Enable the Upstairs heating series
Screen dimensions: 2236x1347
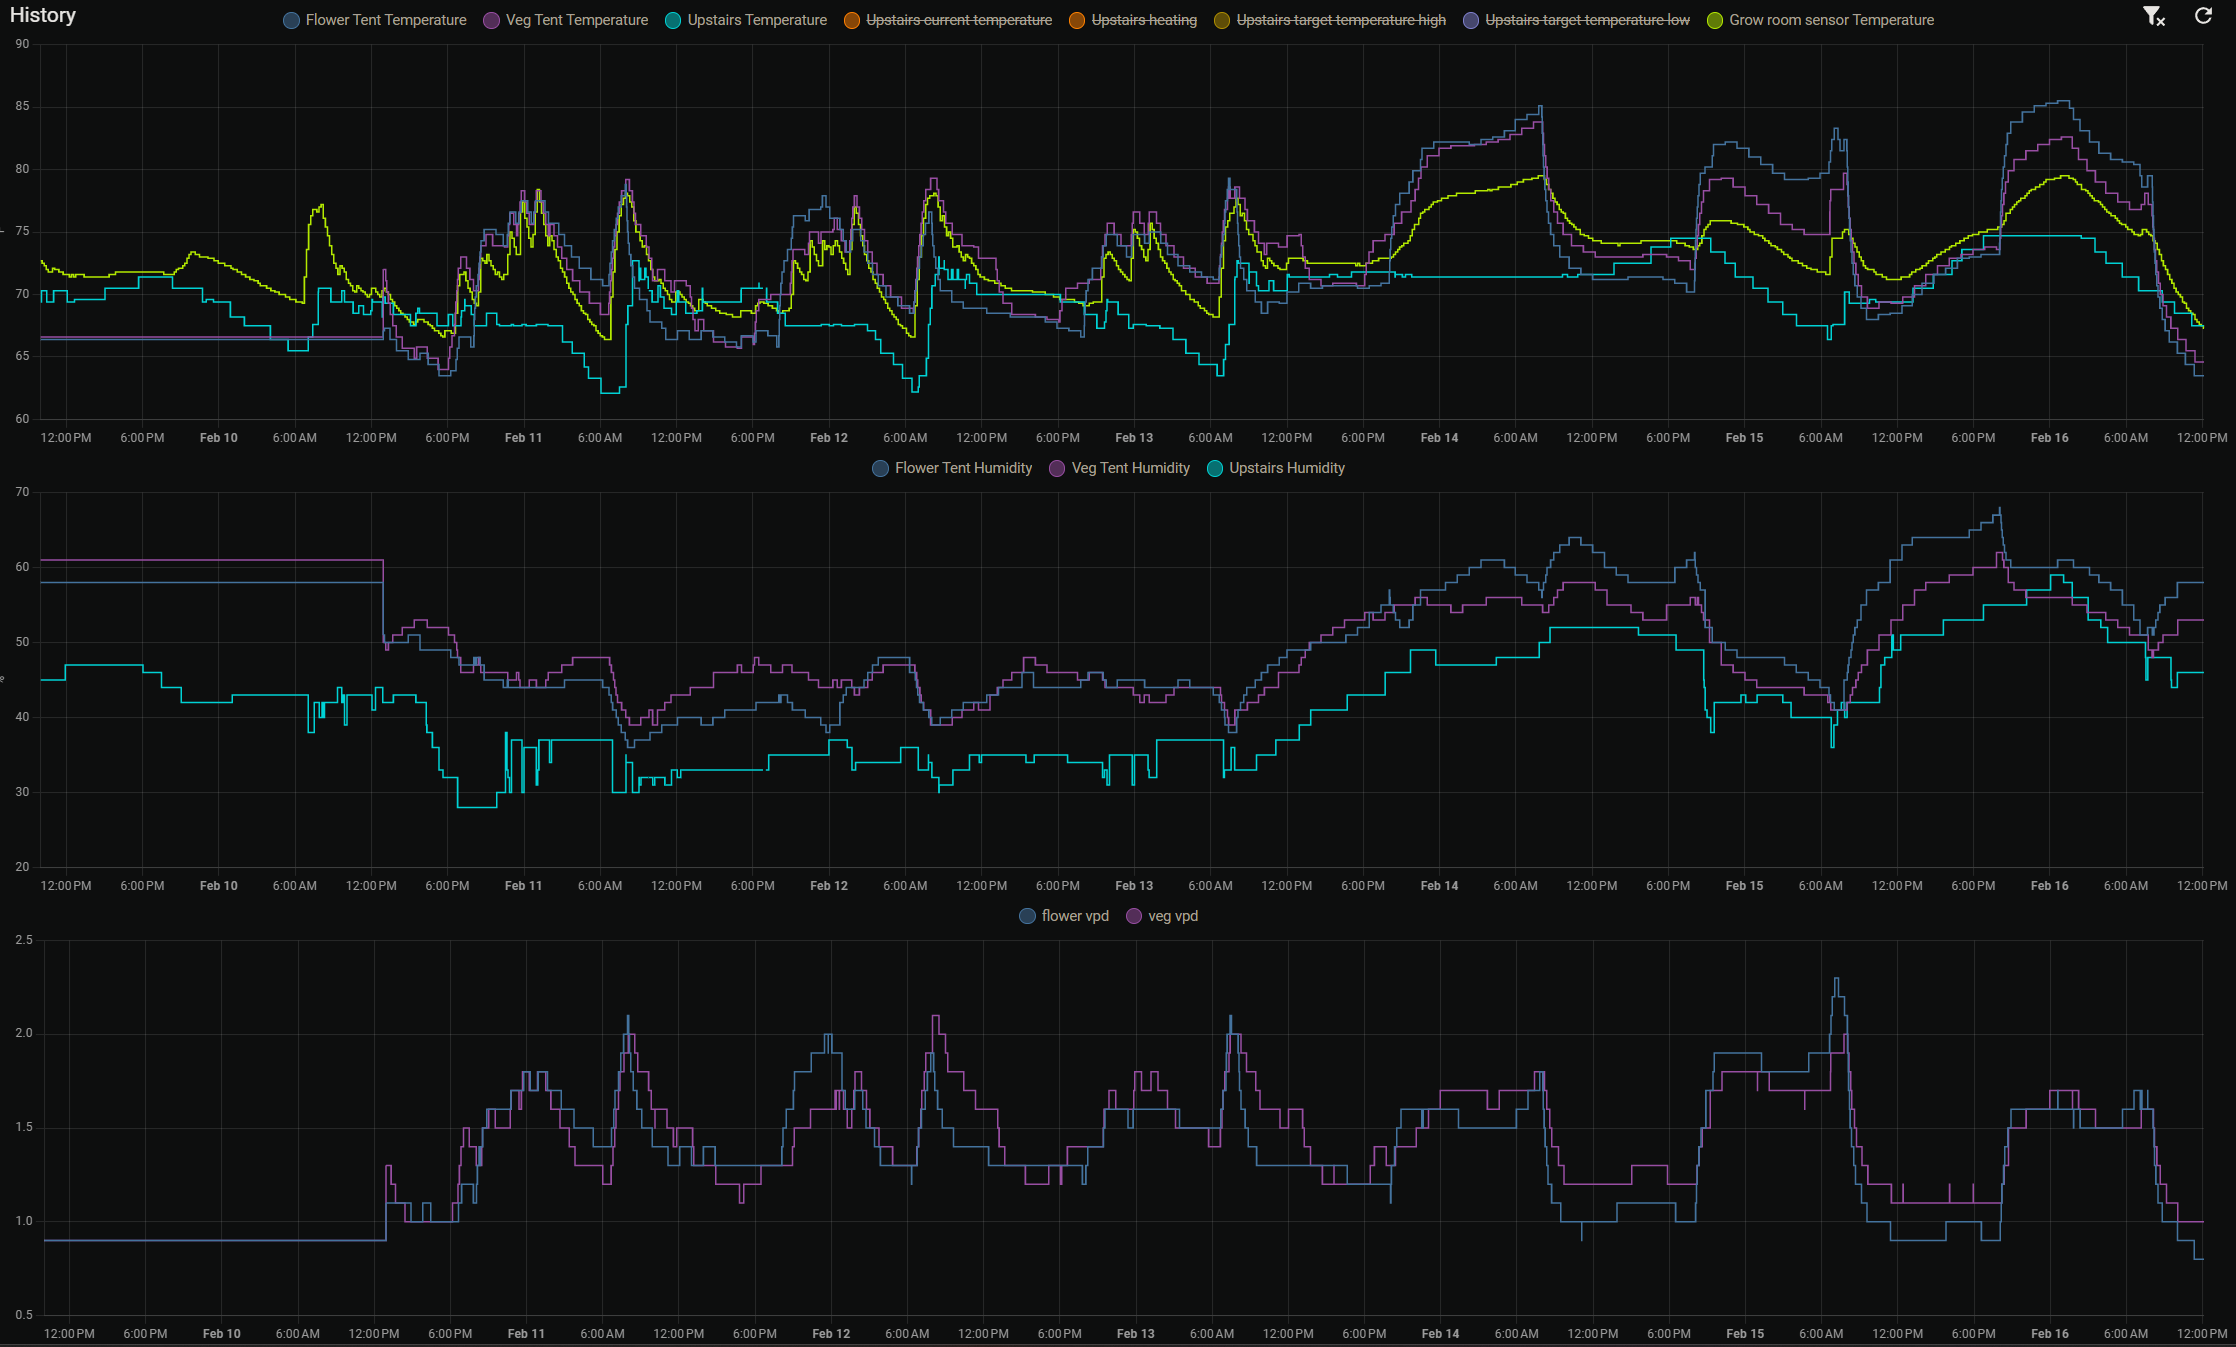click(x=1143, y=20)
